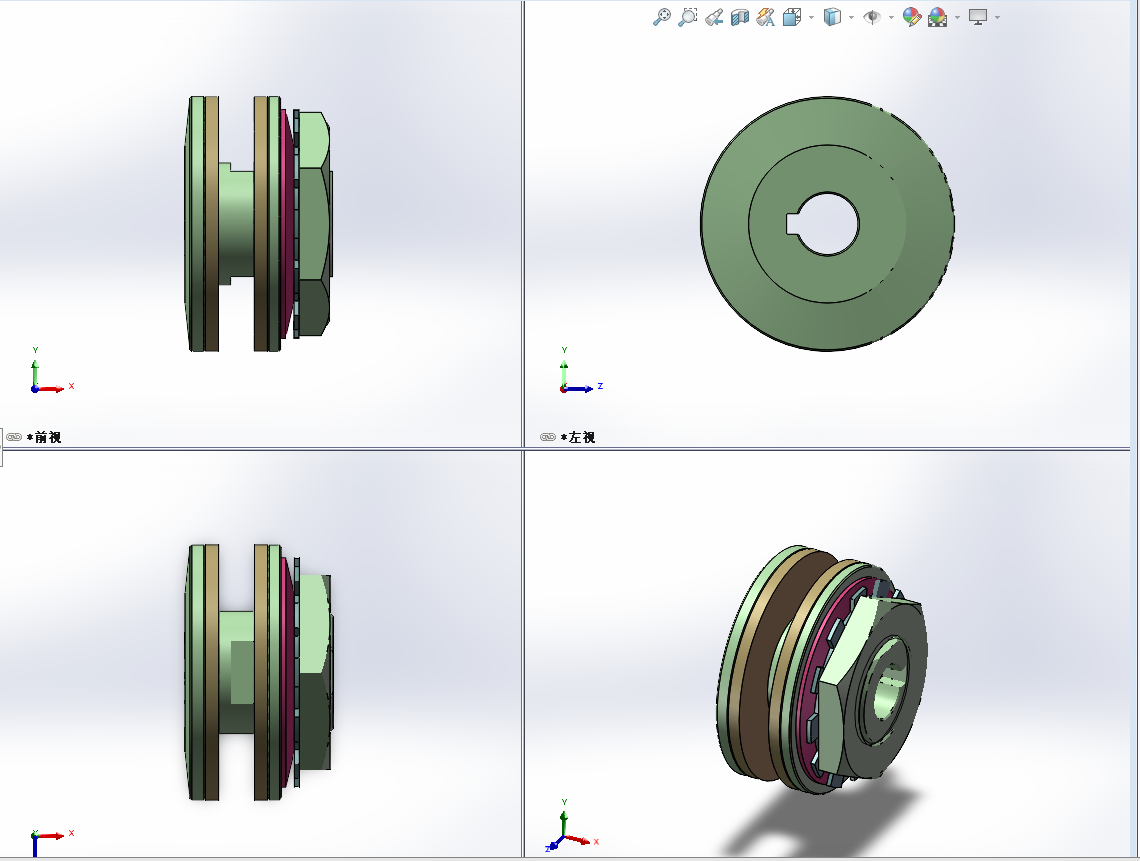Viewport: 1140px width, 861px height.
Task: Expand the View Orientation dropdown arrow
Action: click(x=811, y=17)
